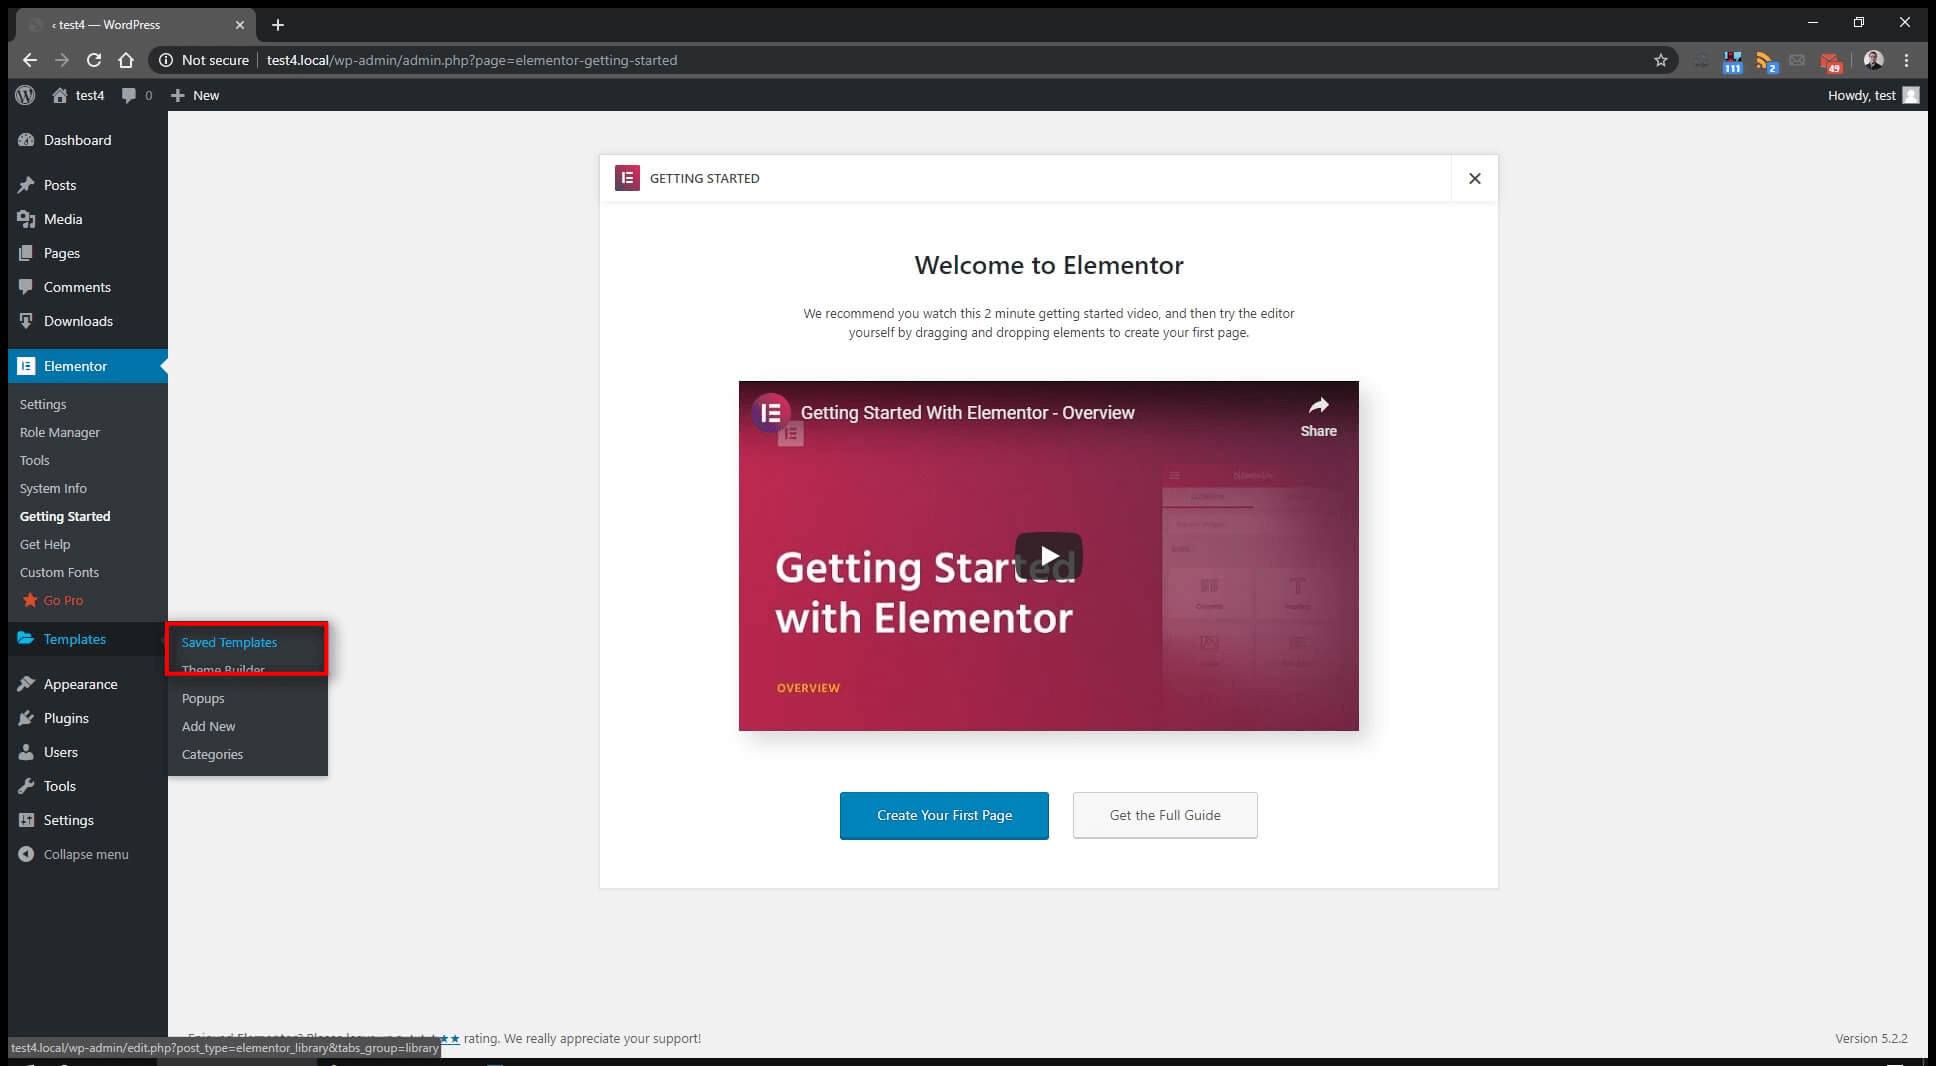This screenshot has height=1066, width=1936.
Task: Click the address bar URL
Action: [x=472, y=60]
